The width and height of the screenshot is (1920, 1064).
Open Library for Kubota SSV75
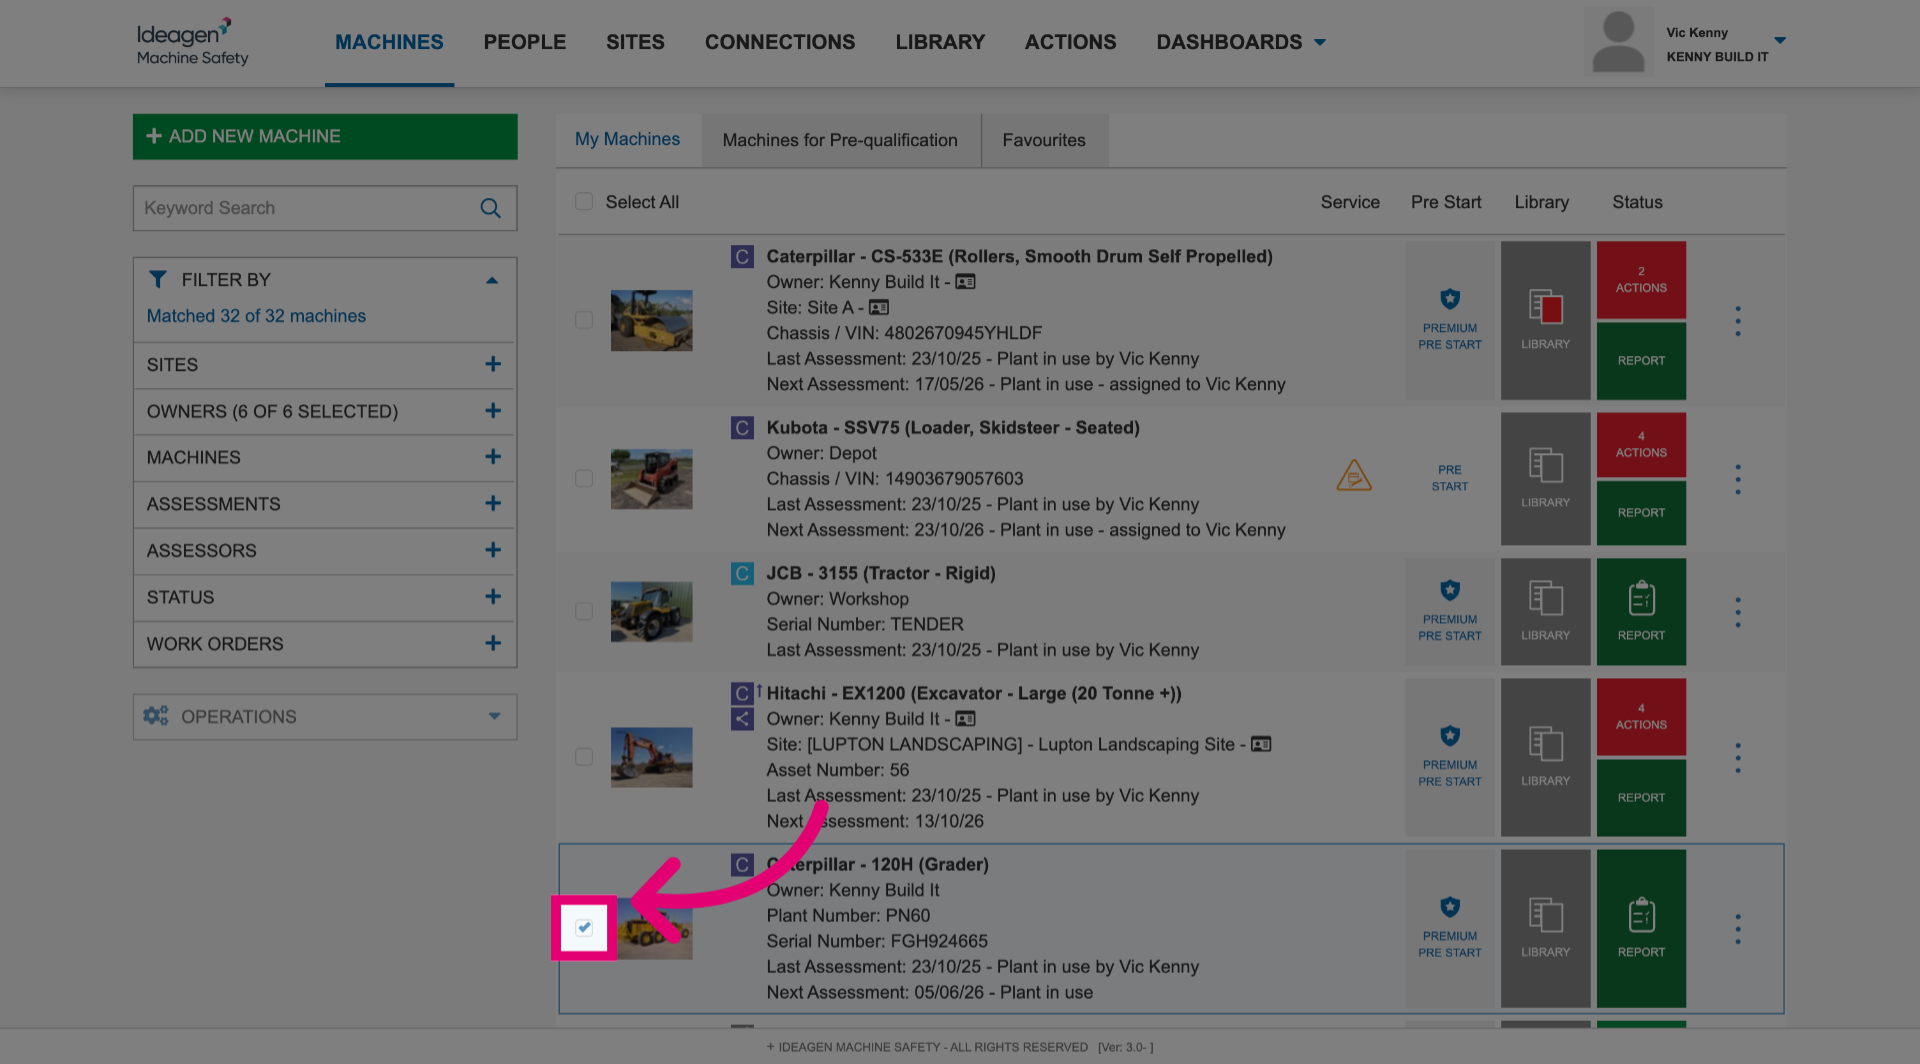(x=1545, y=478)
